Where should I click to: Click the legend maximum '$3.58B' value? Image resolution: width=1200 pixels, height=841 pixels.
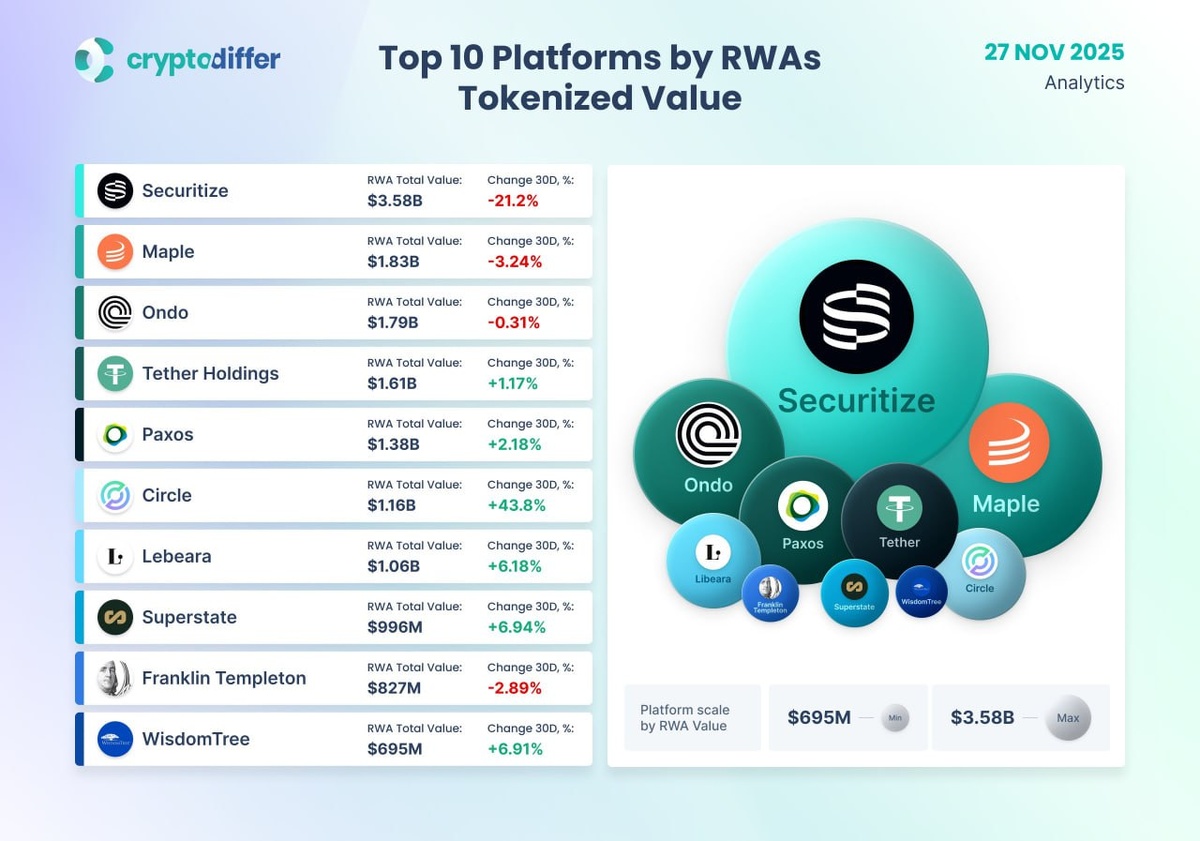[982, 718]
